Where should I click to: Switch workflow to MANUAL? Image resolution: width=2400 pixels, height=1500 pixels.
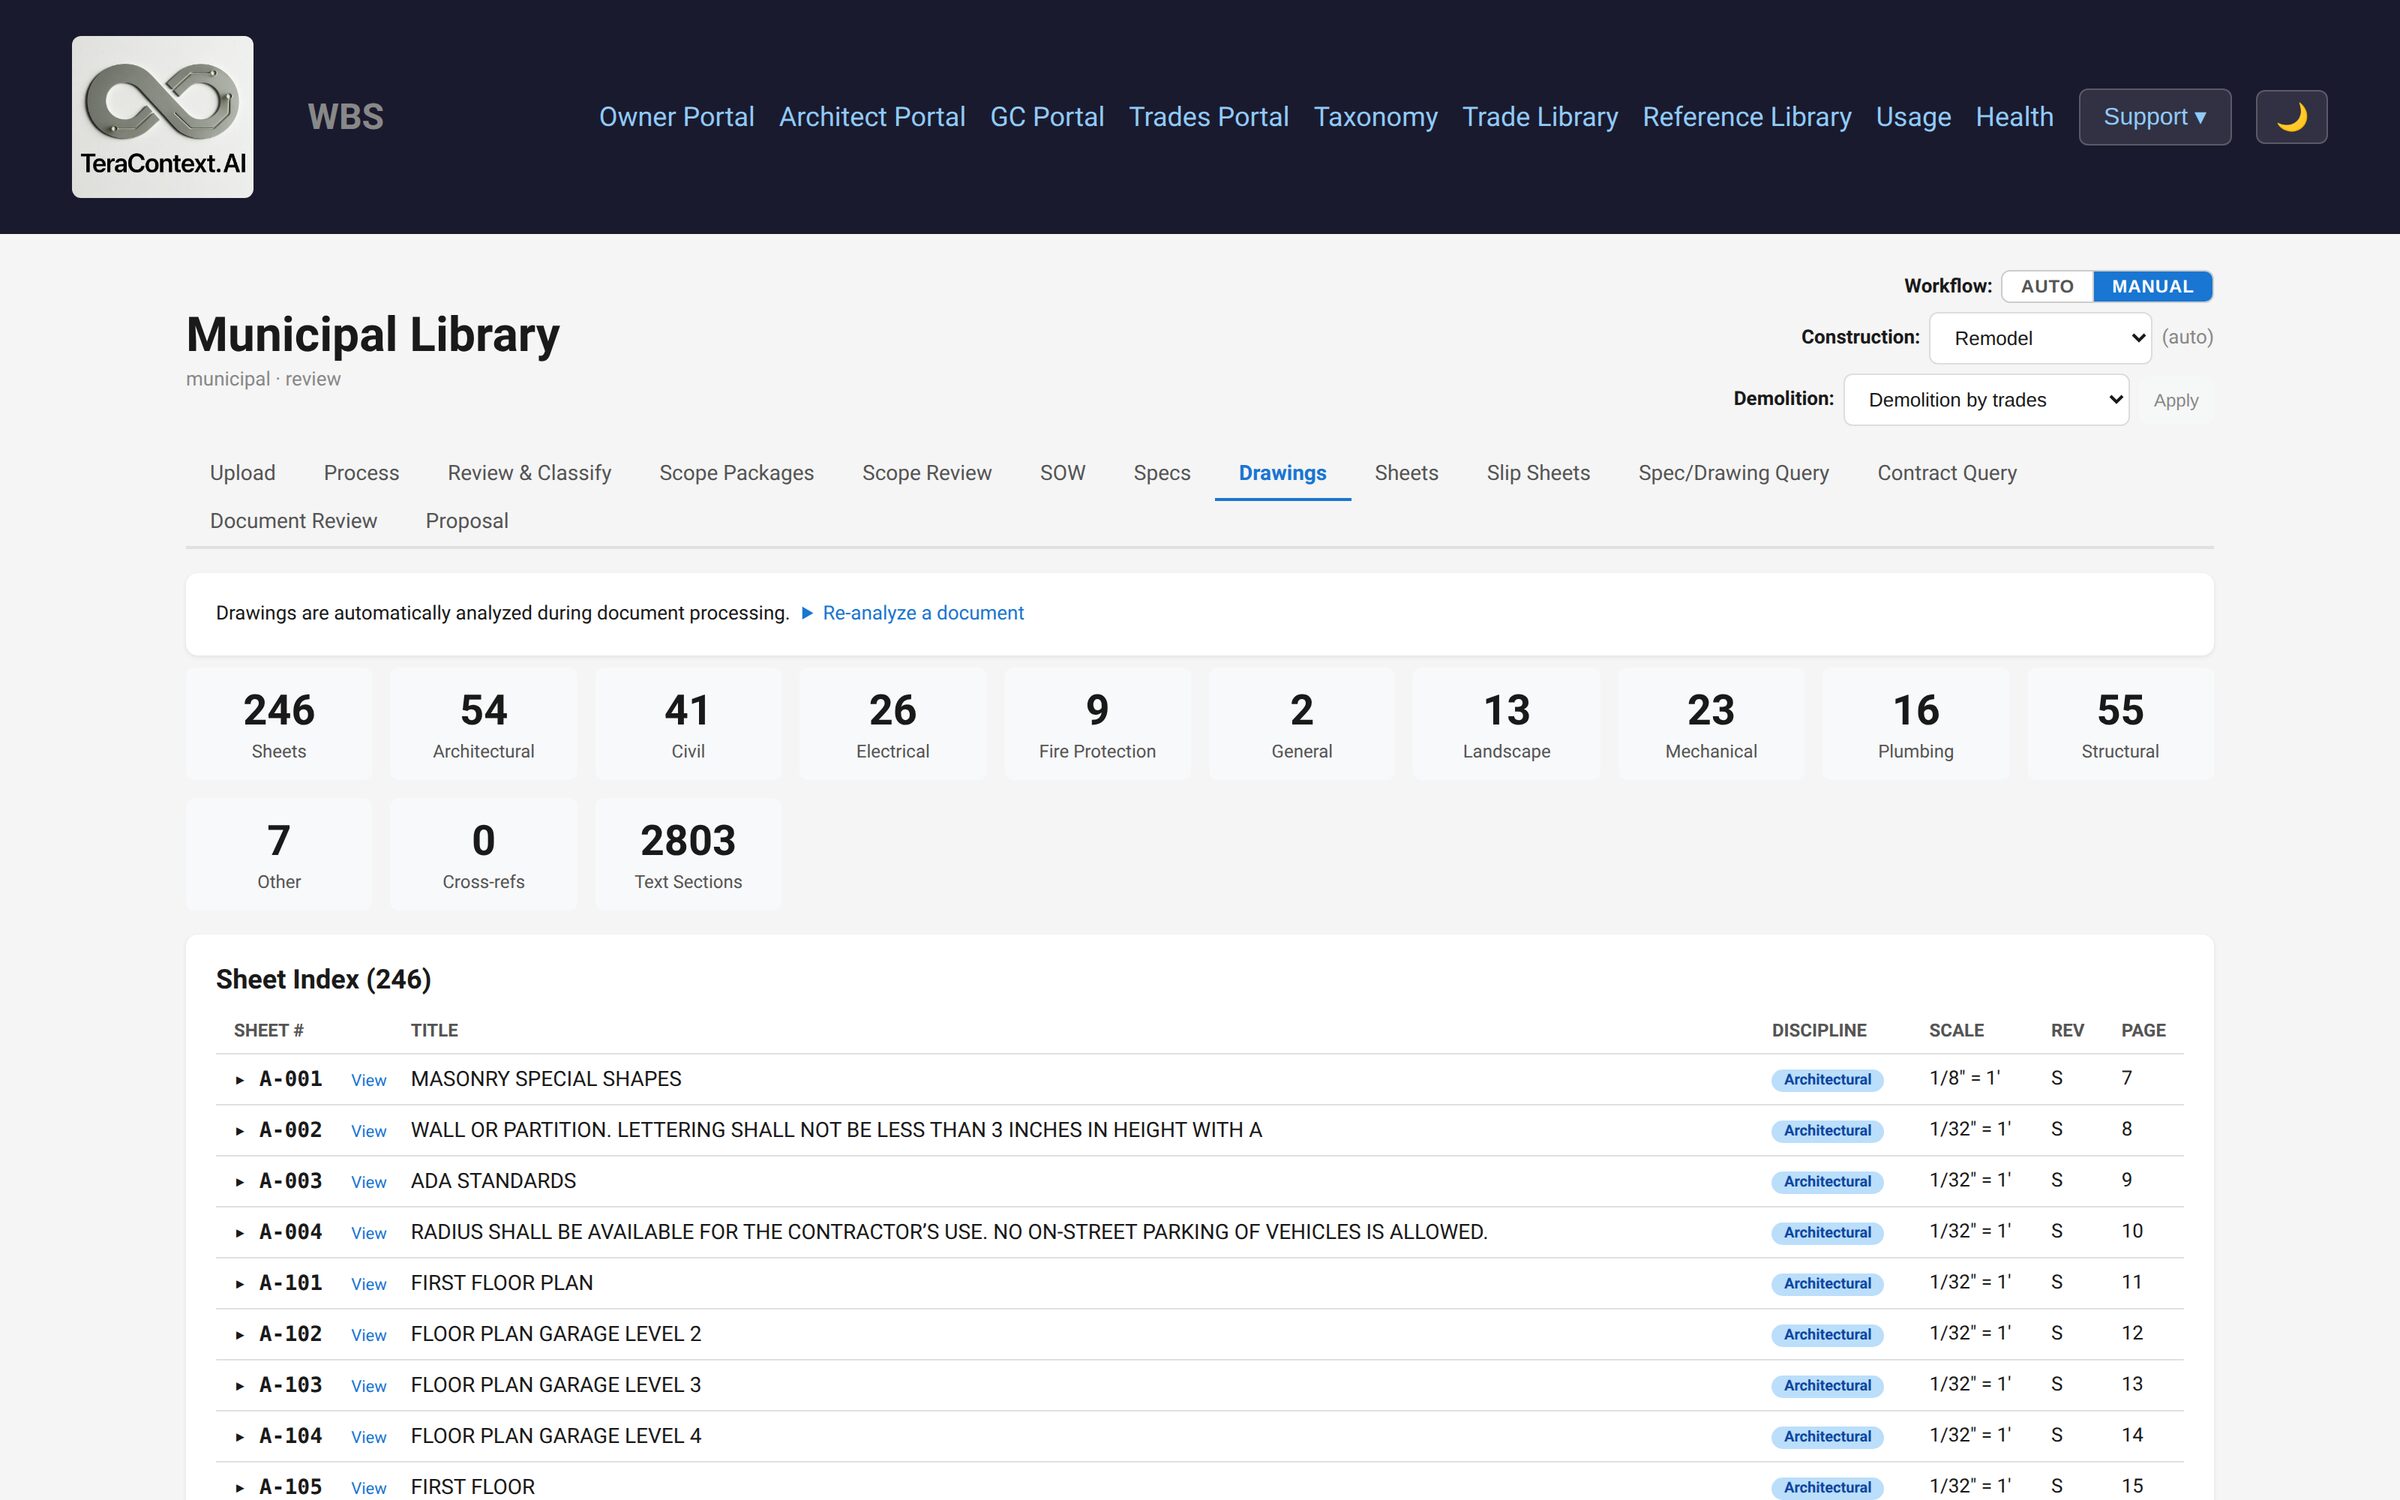[x=2152, y=286]
